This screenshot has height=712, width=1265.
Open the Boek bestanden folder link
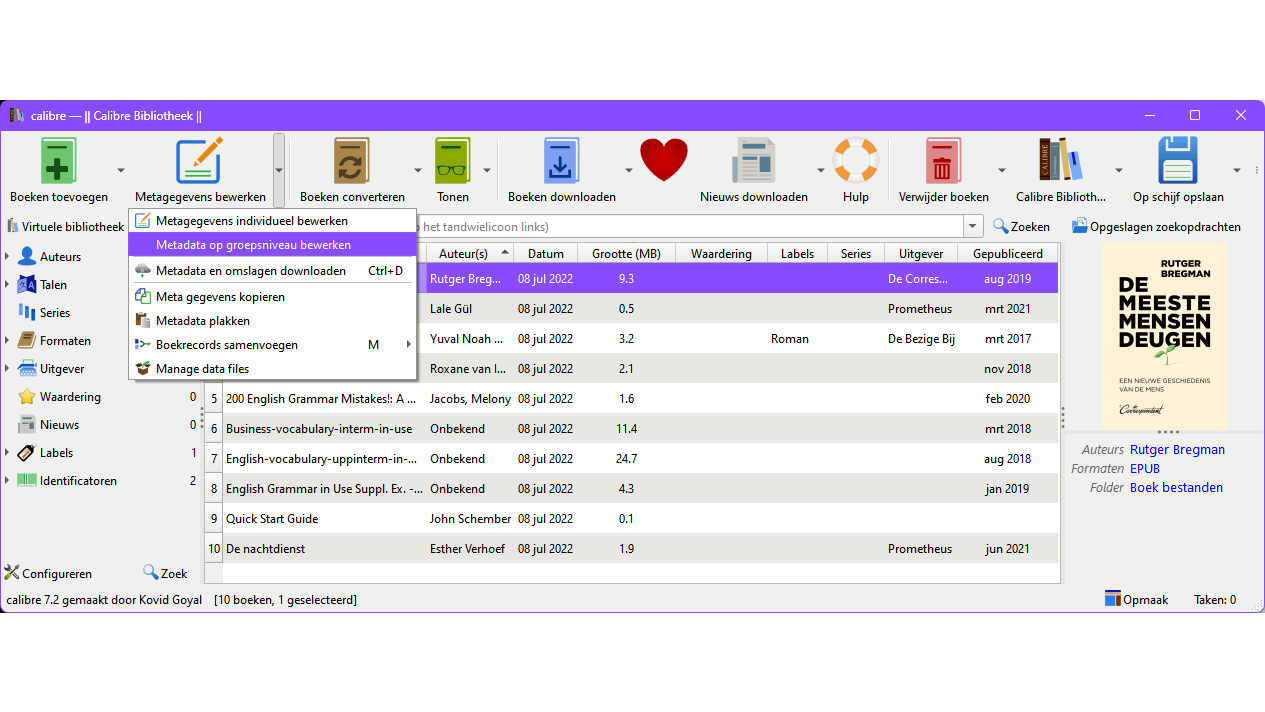coord(1176,488)
